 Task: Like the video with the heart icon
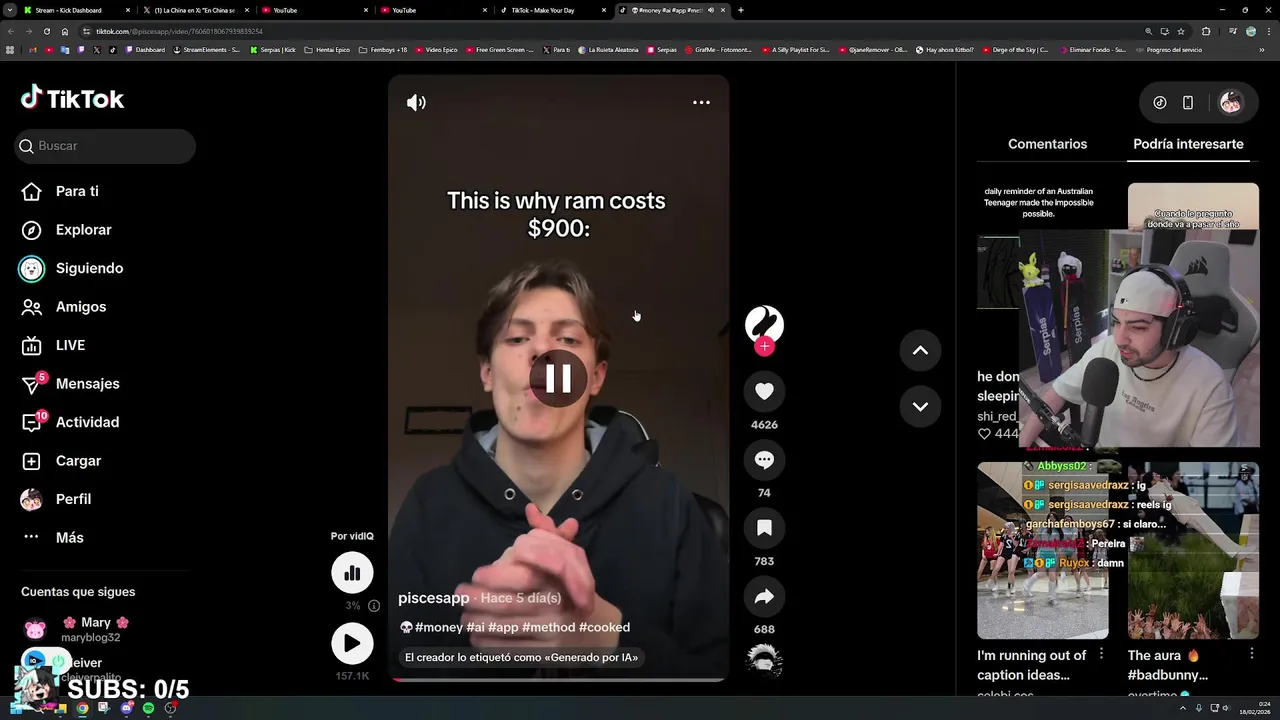click(x=764, y=392)
